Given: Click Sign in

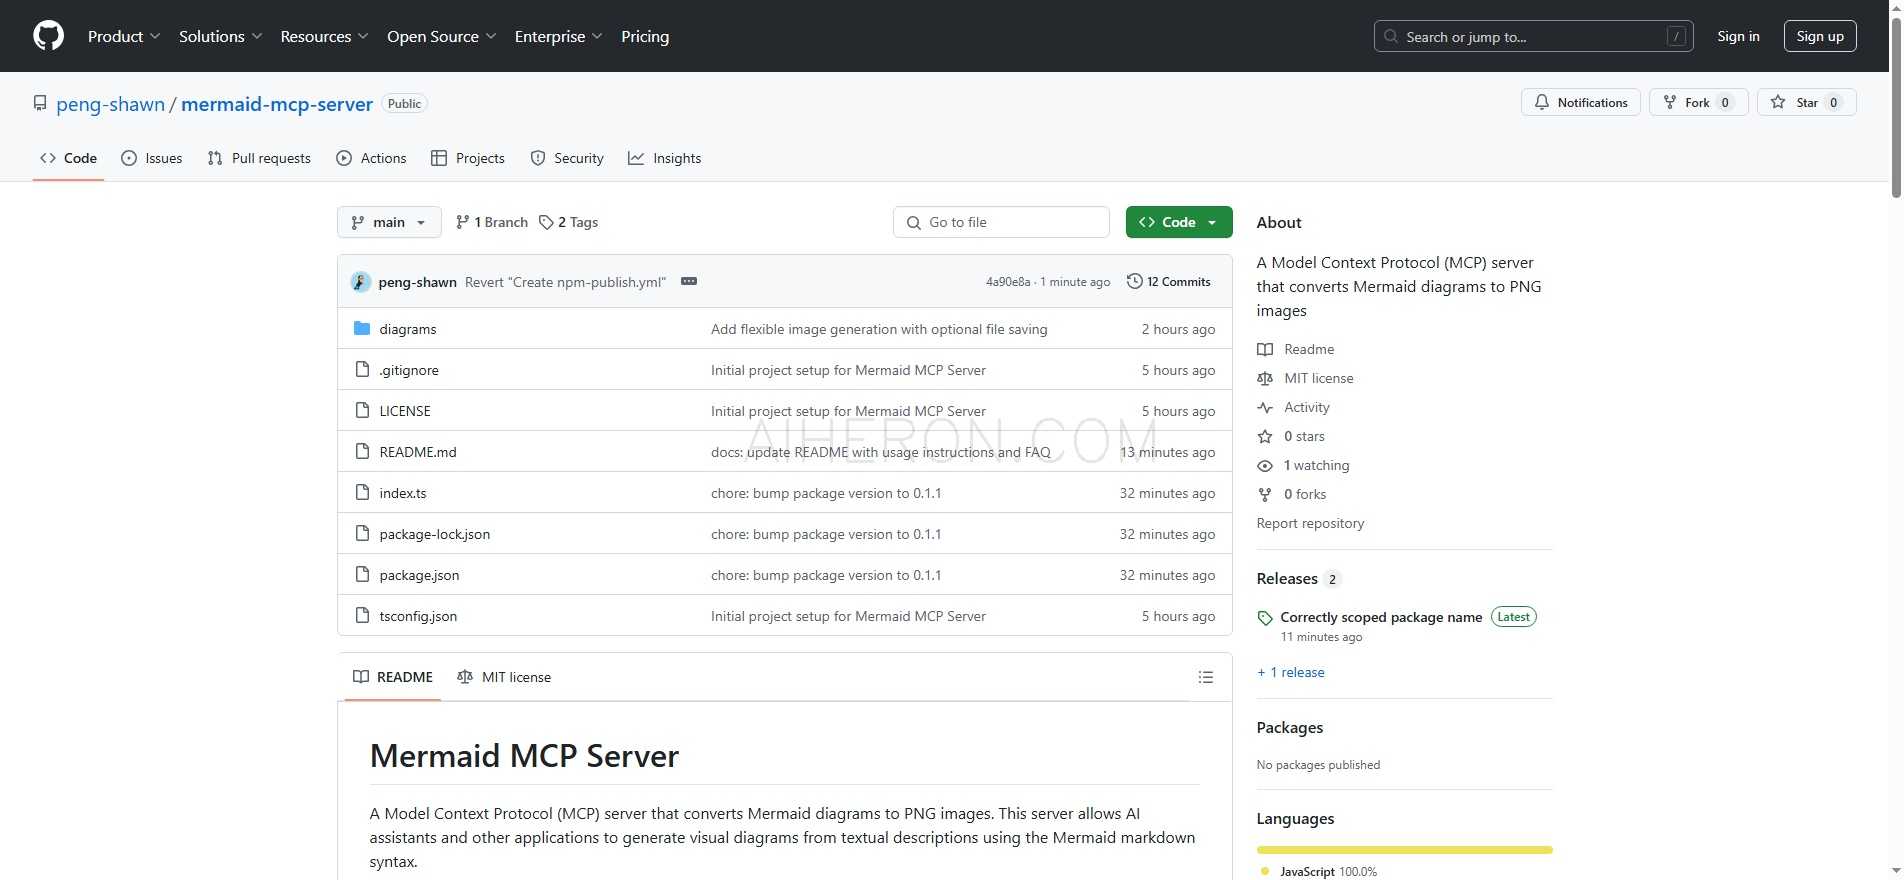Looking at the screenshot, I should 1738,36.
